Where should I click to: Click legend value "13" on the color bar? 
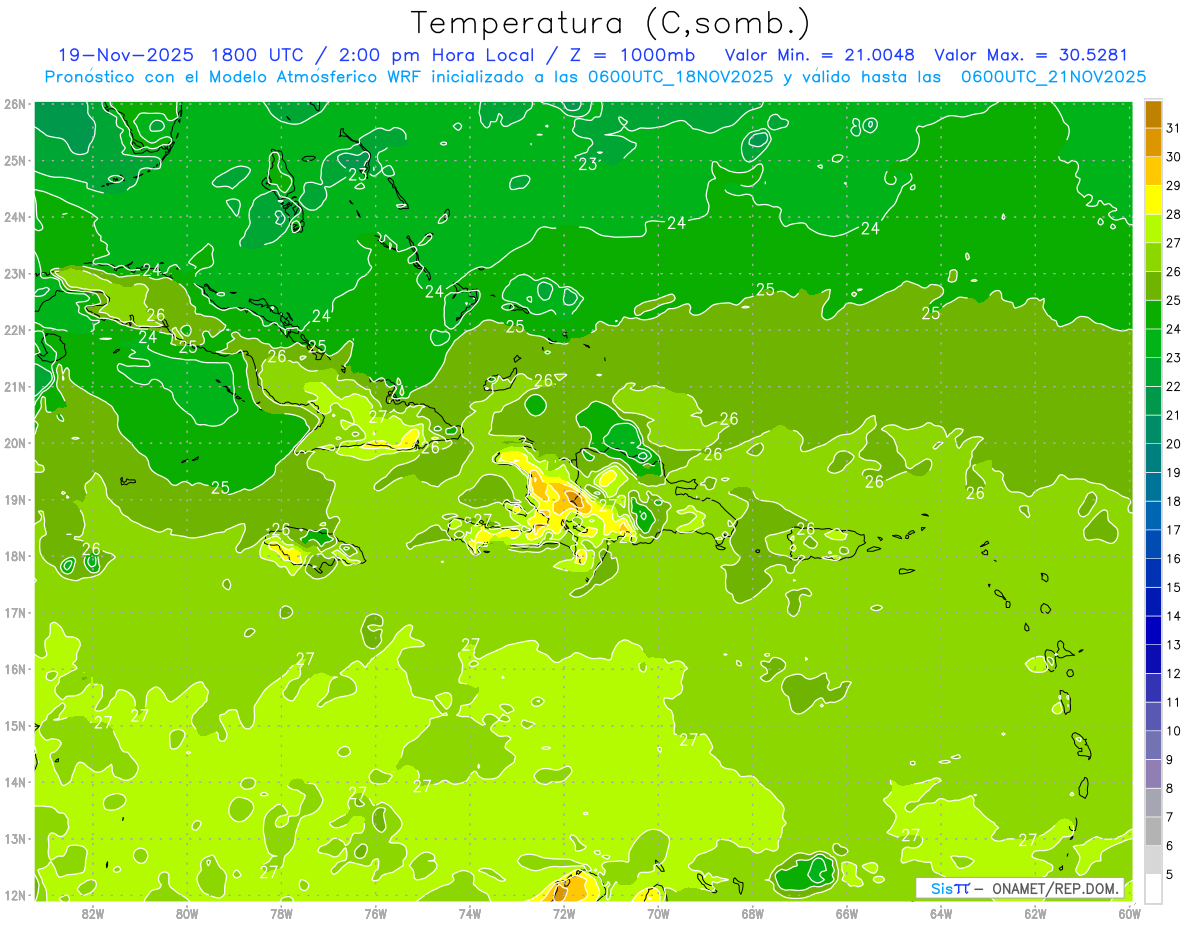(x=1174, y=645)
